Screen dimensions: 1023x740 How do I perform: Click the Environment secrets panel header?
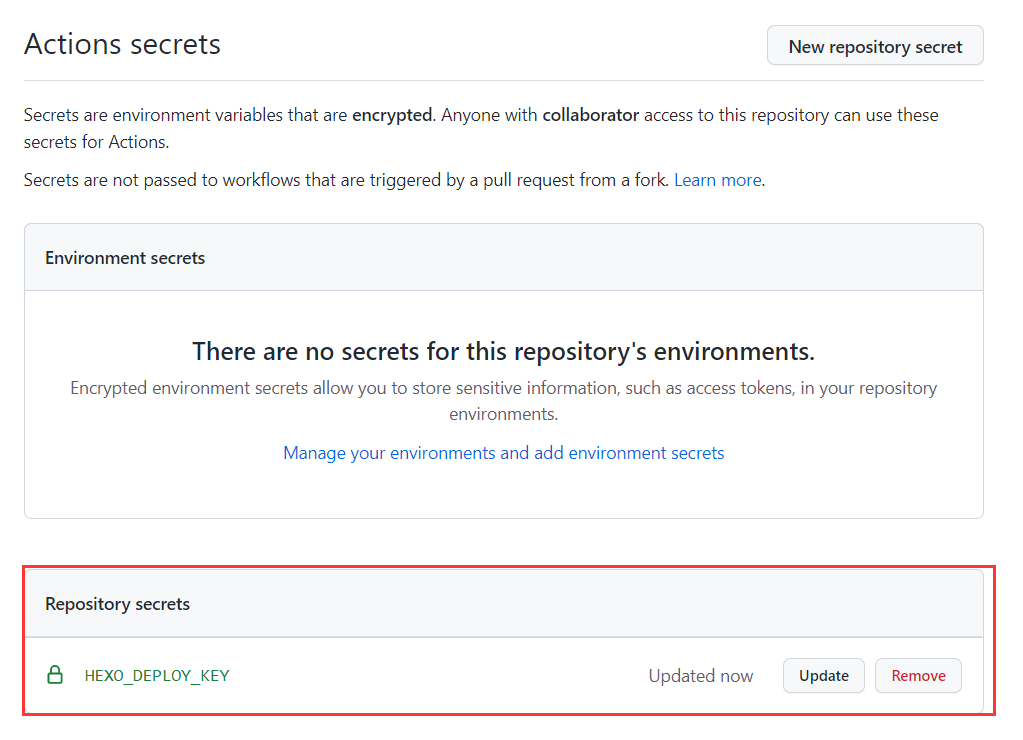coord(125,257)
